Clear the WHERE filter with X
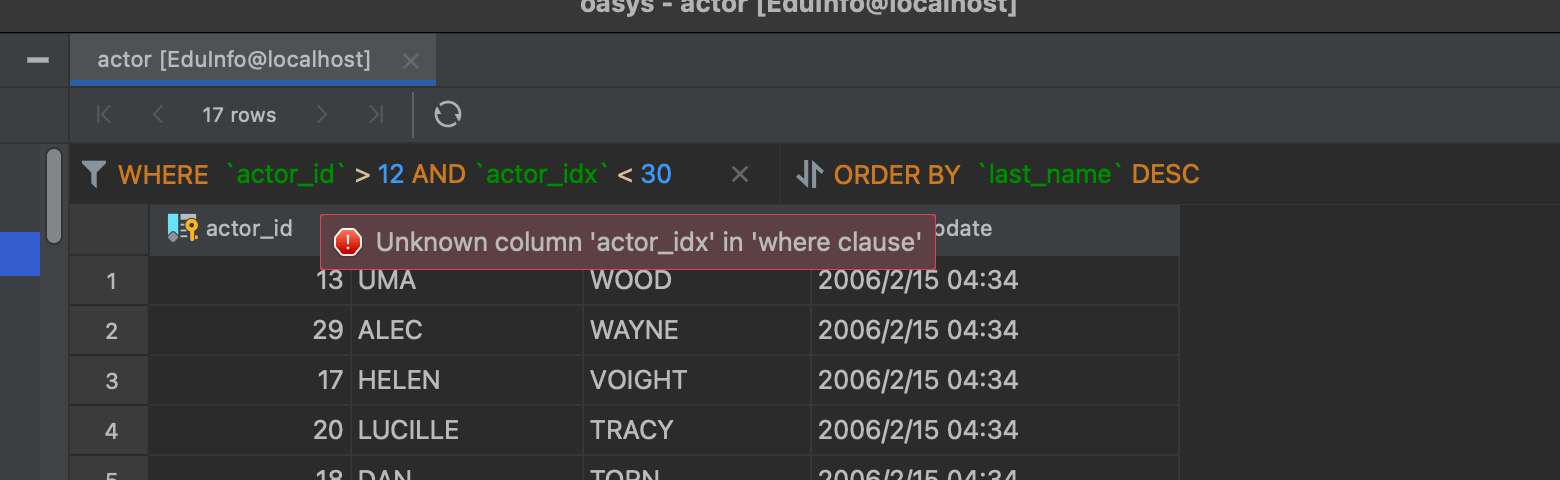The image size is (1560, 480). pos(740,175)
